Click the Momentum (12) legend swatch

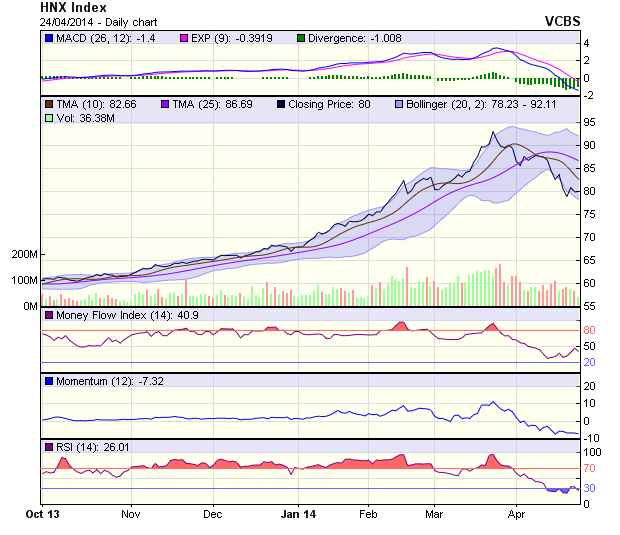coord(49,381)
